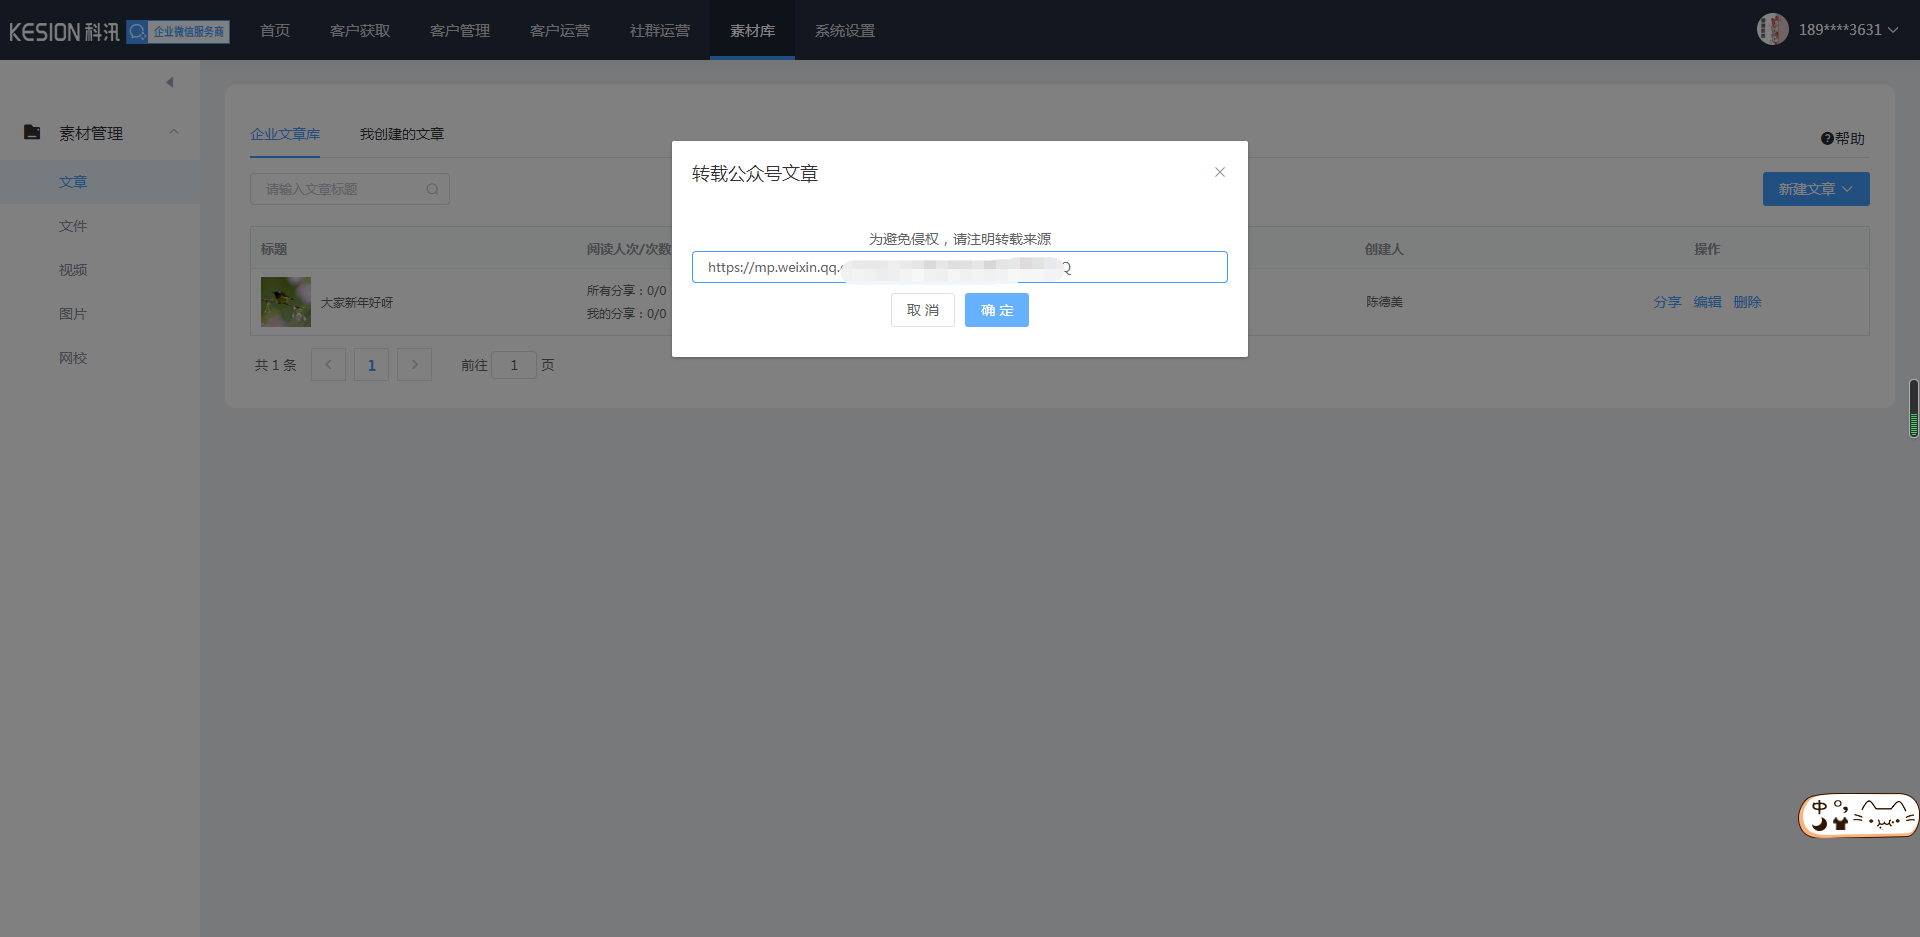Click the 取消 cancel button
1920x937 pixels.
click(922, 310)
